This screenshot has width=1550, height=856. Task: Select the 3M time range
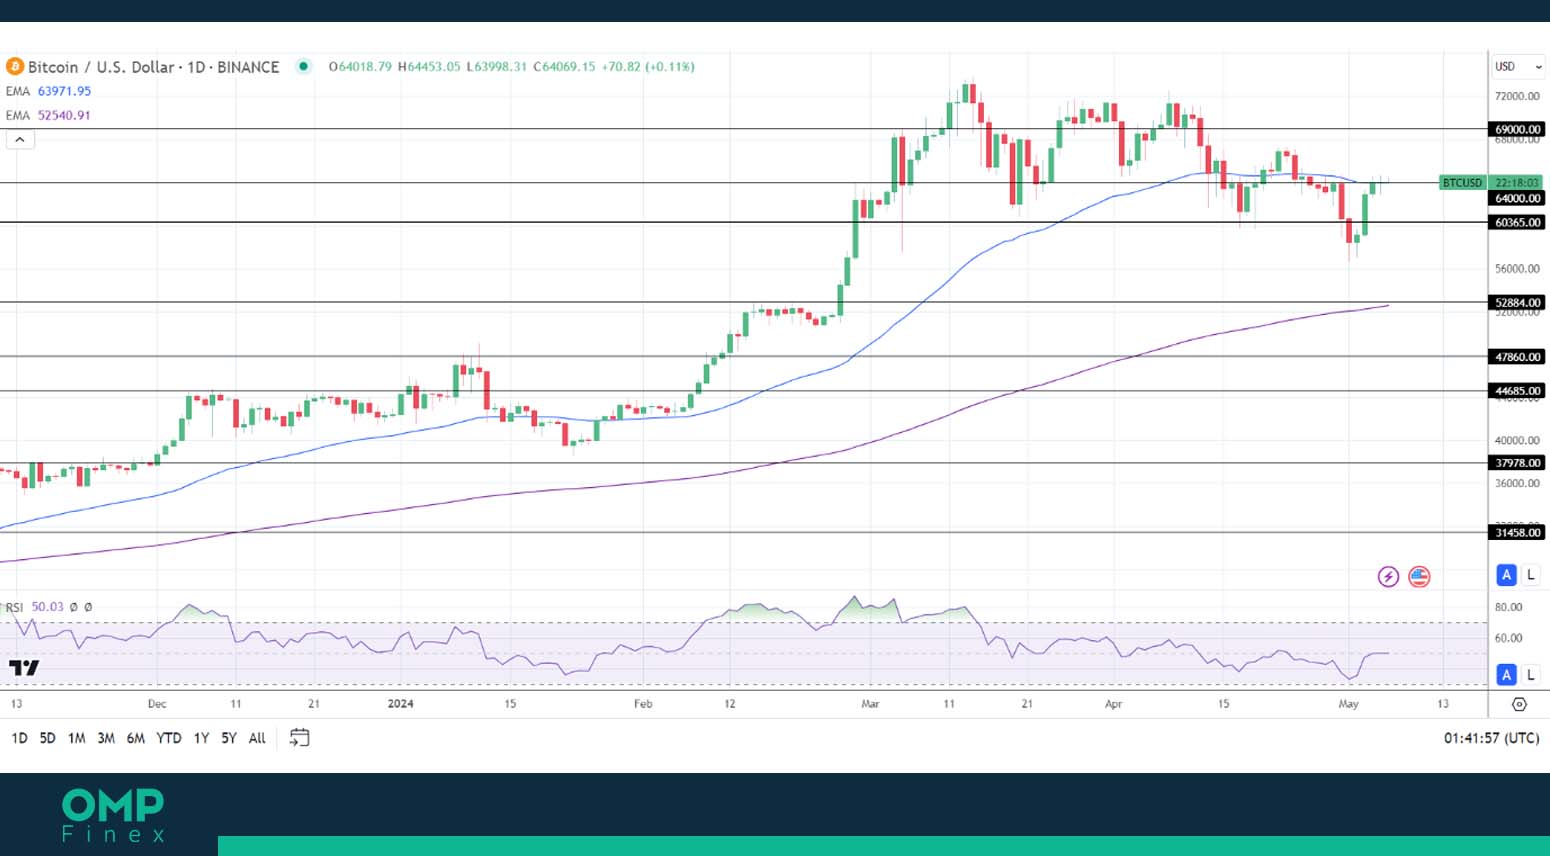pyautogui.click(x=106, y=738)
